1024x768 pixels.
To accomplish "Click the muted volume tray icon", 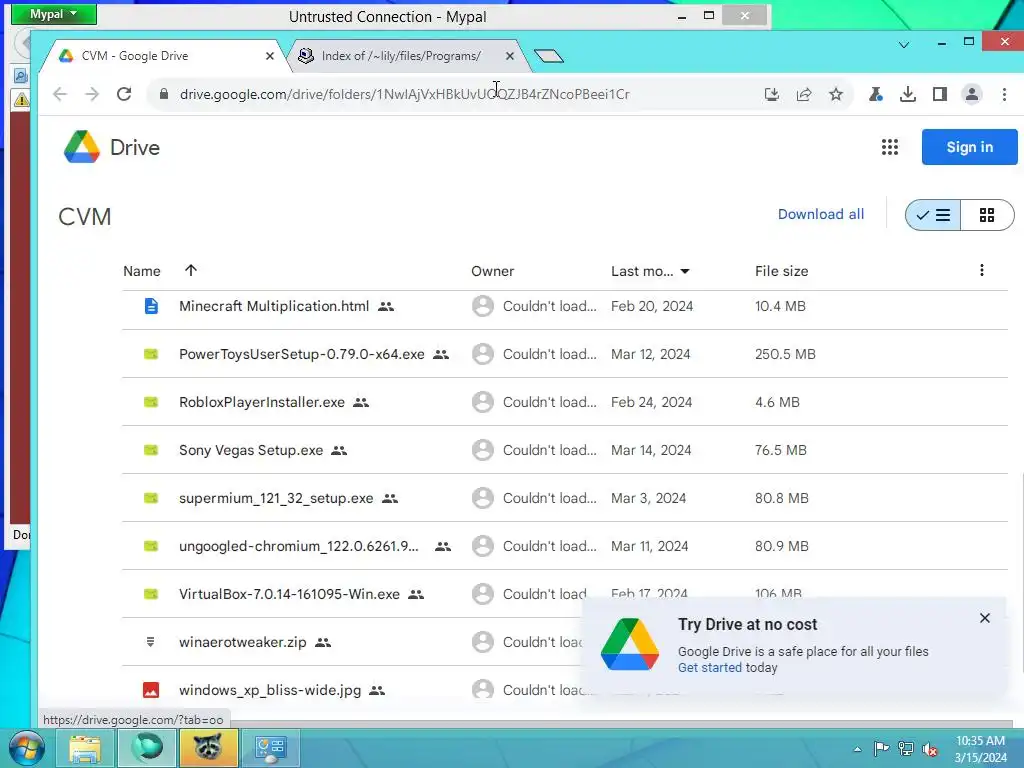I will coord(930,748).
